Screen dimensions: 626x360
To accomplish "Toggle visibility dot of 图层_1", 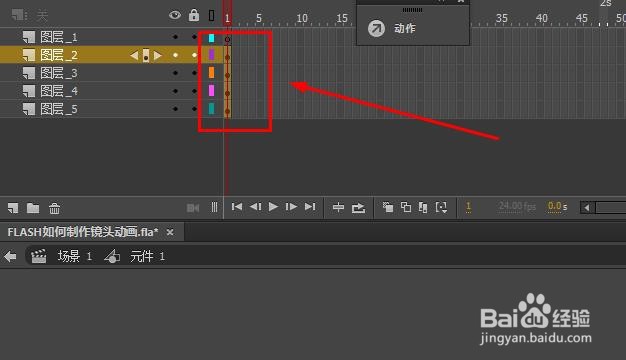I will (175, 37).
